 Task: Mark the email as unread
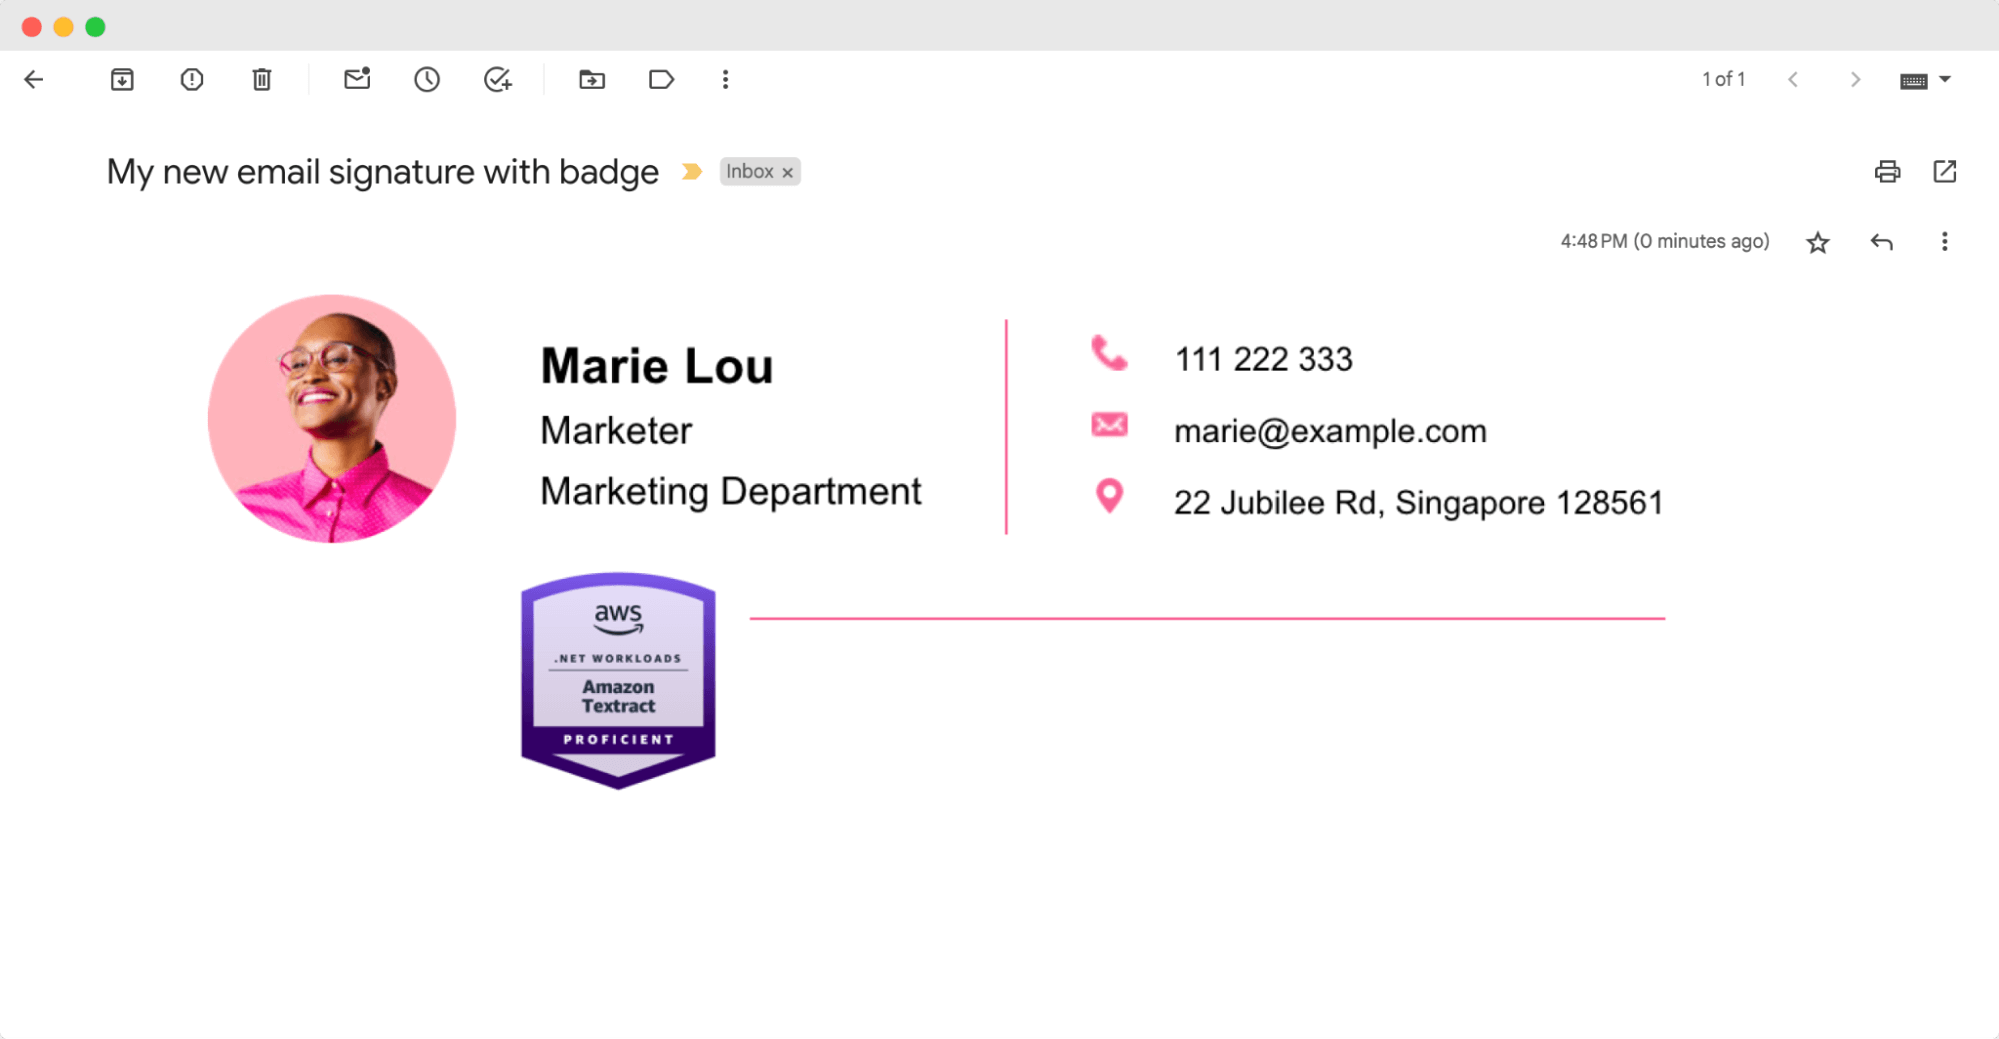(x=356, y=79)
